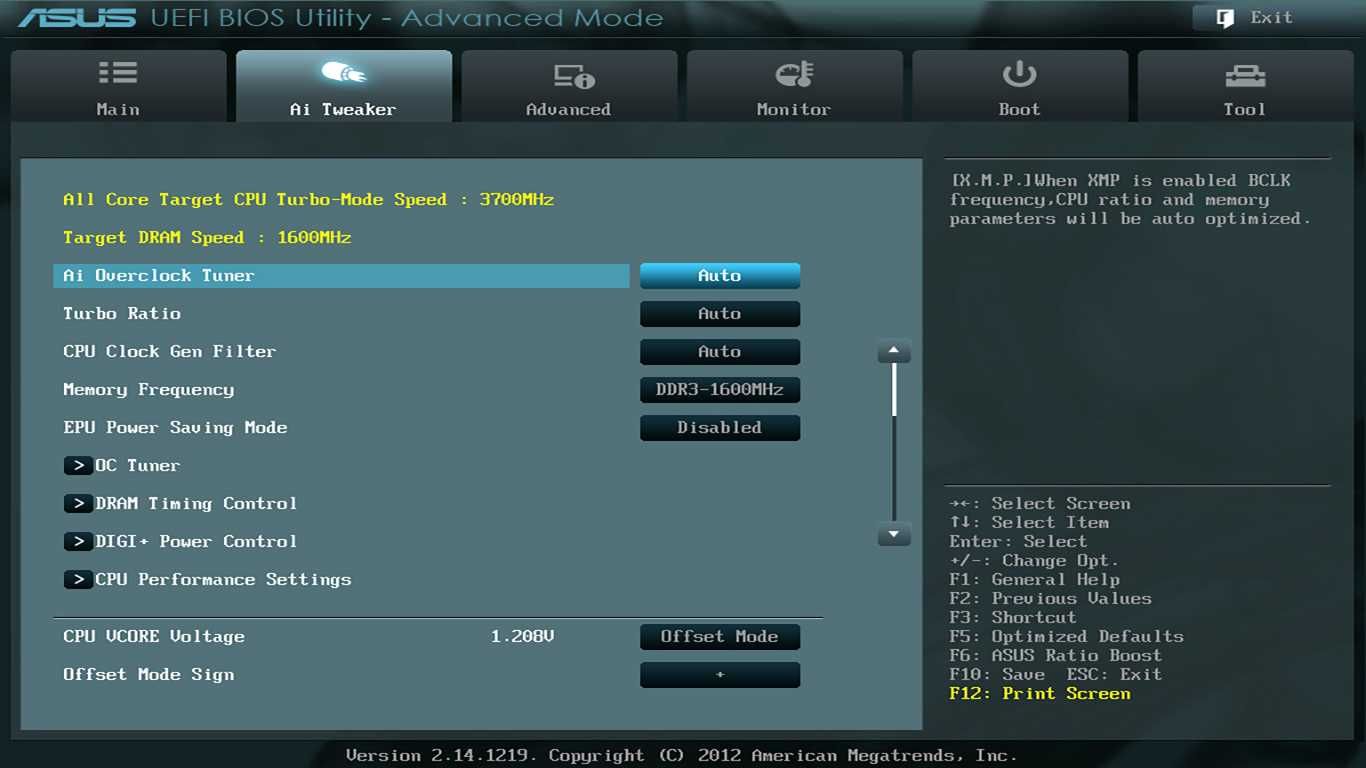Click the scrollbar down arrow
The height and width of the screenshot is (768, 1366).
pos(894,535)
